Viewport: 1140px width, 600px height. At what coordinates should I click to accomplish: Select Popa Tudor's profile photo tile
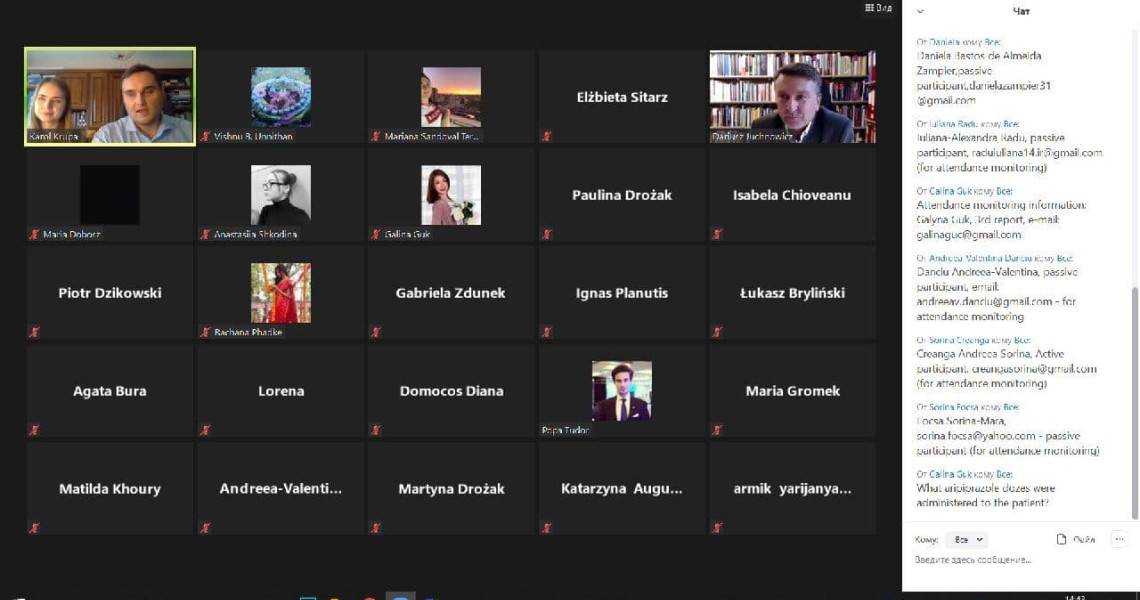click(x=622, y=391)
